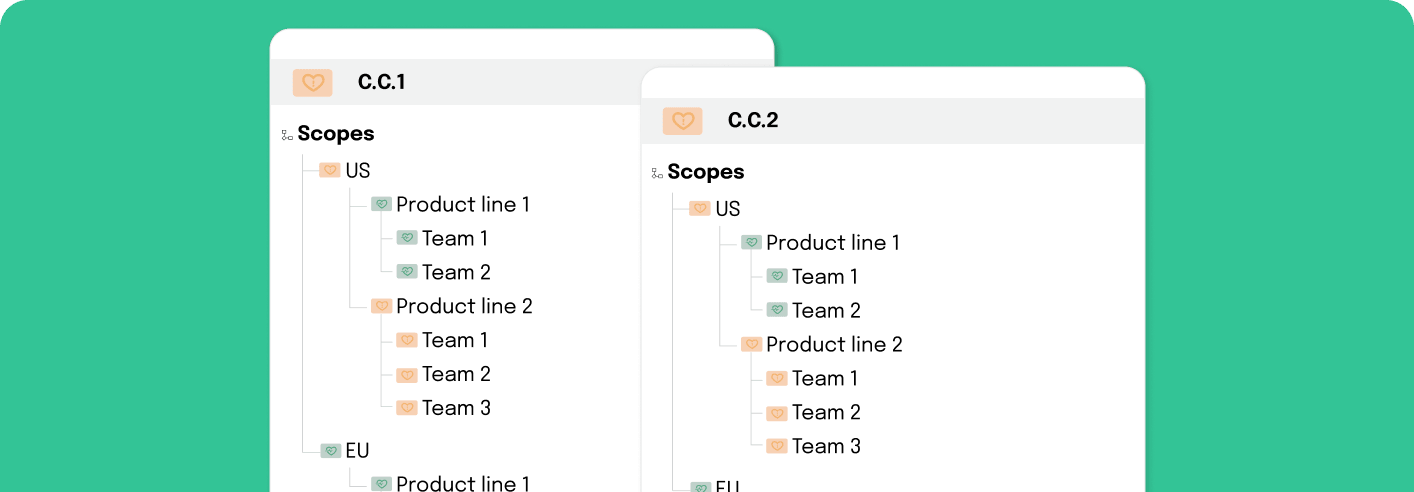Select the Scopes heading in C.C.1
The height and width of the screenshot is (492, 1414).
coord(336,134)
